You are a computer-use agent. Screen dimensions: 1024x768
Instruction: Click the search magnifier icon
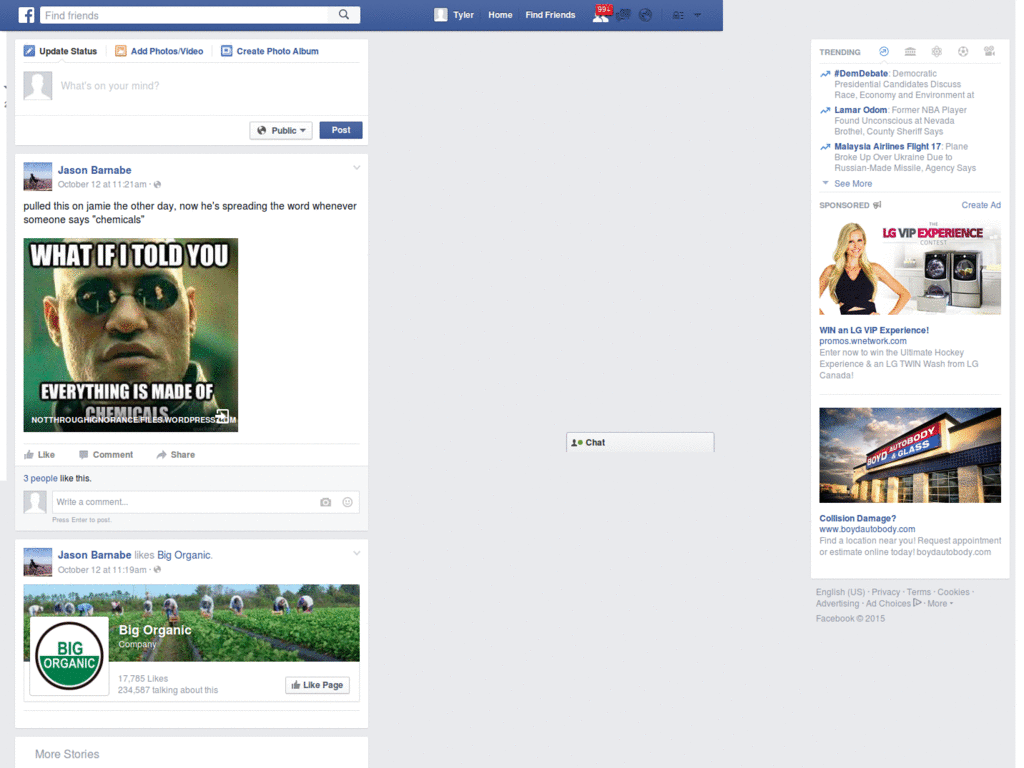tap(344, 14)
